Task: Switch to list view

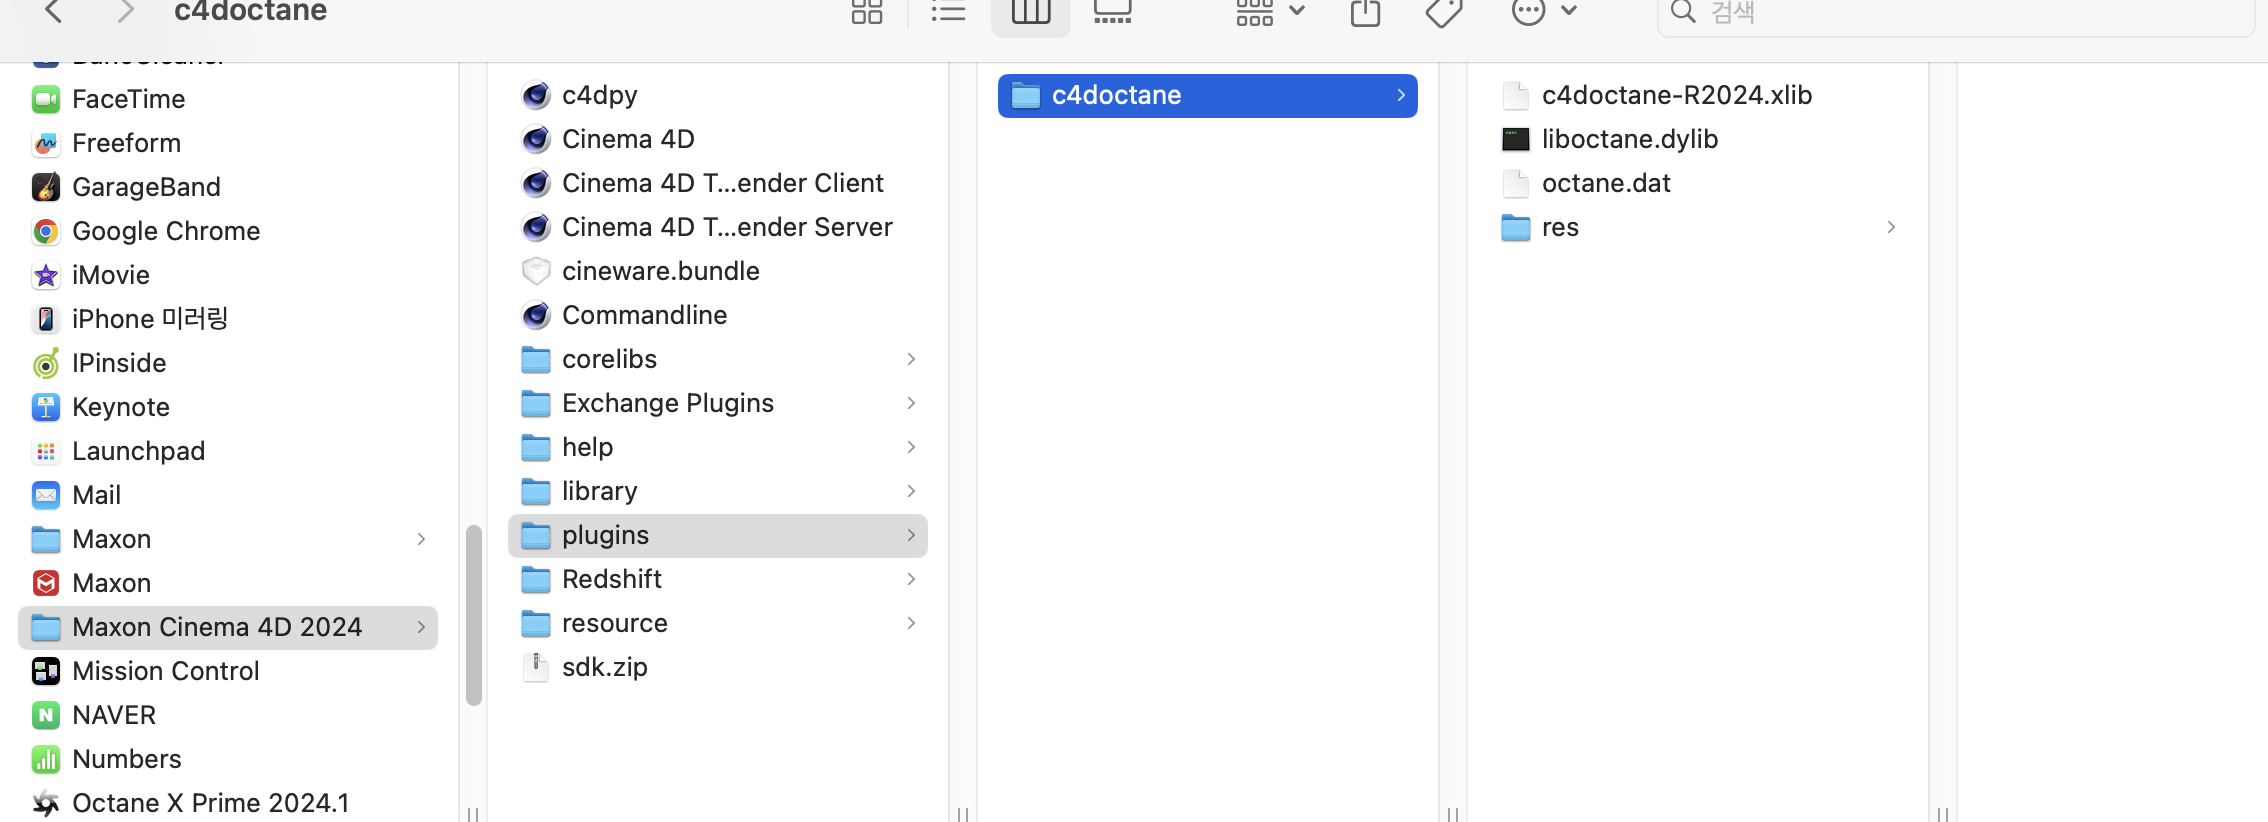Action: pyautogui.click(x=947, y=12)
